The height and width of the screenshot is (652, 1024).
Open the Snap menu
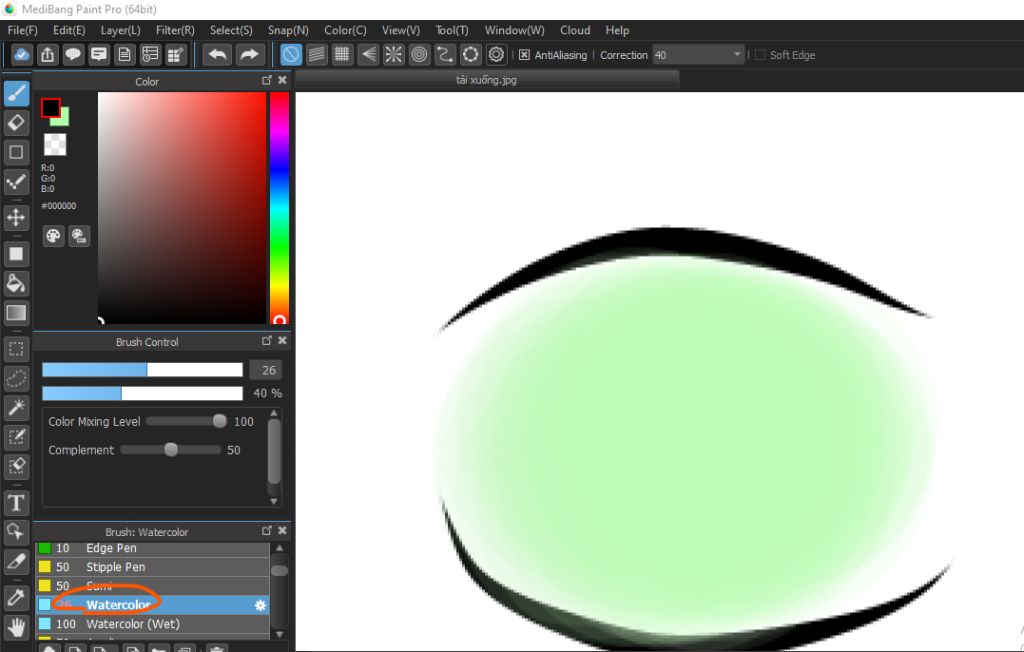point(288,30)
